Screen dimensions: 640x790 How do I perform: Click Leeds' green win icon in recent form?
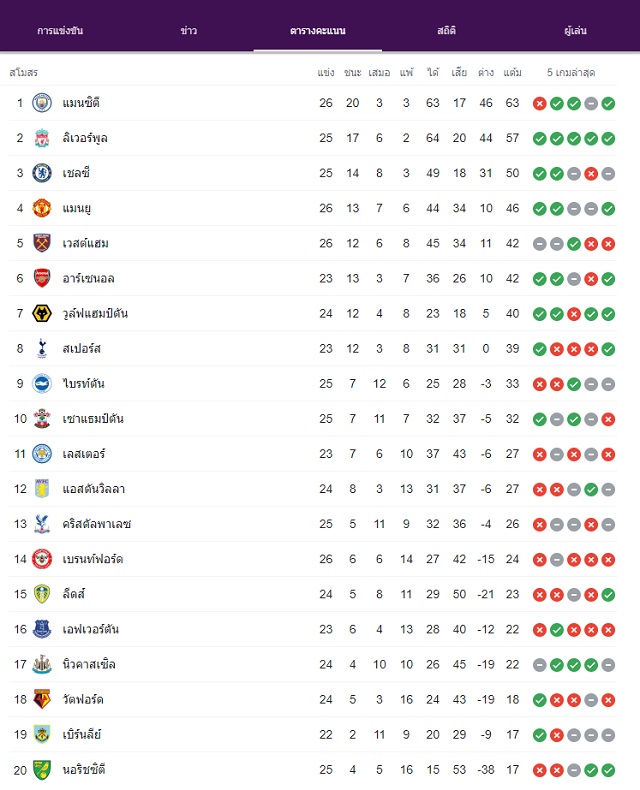pos(608,595)
